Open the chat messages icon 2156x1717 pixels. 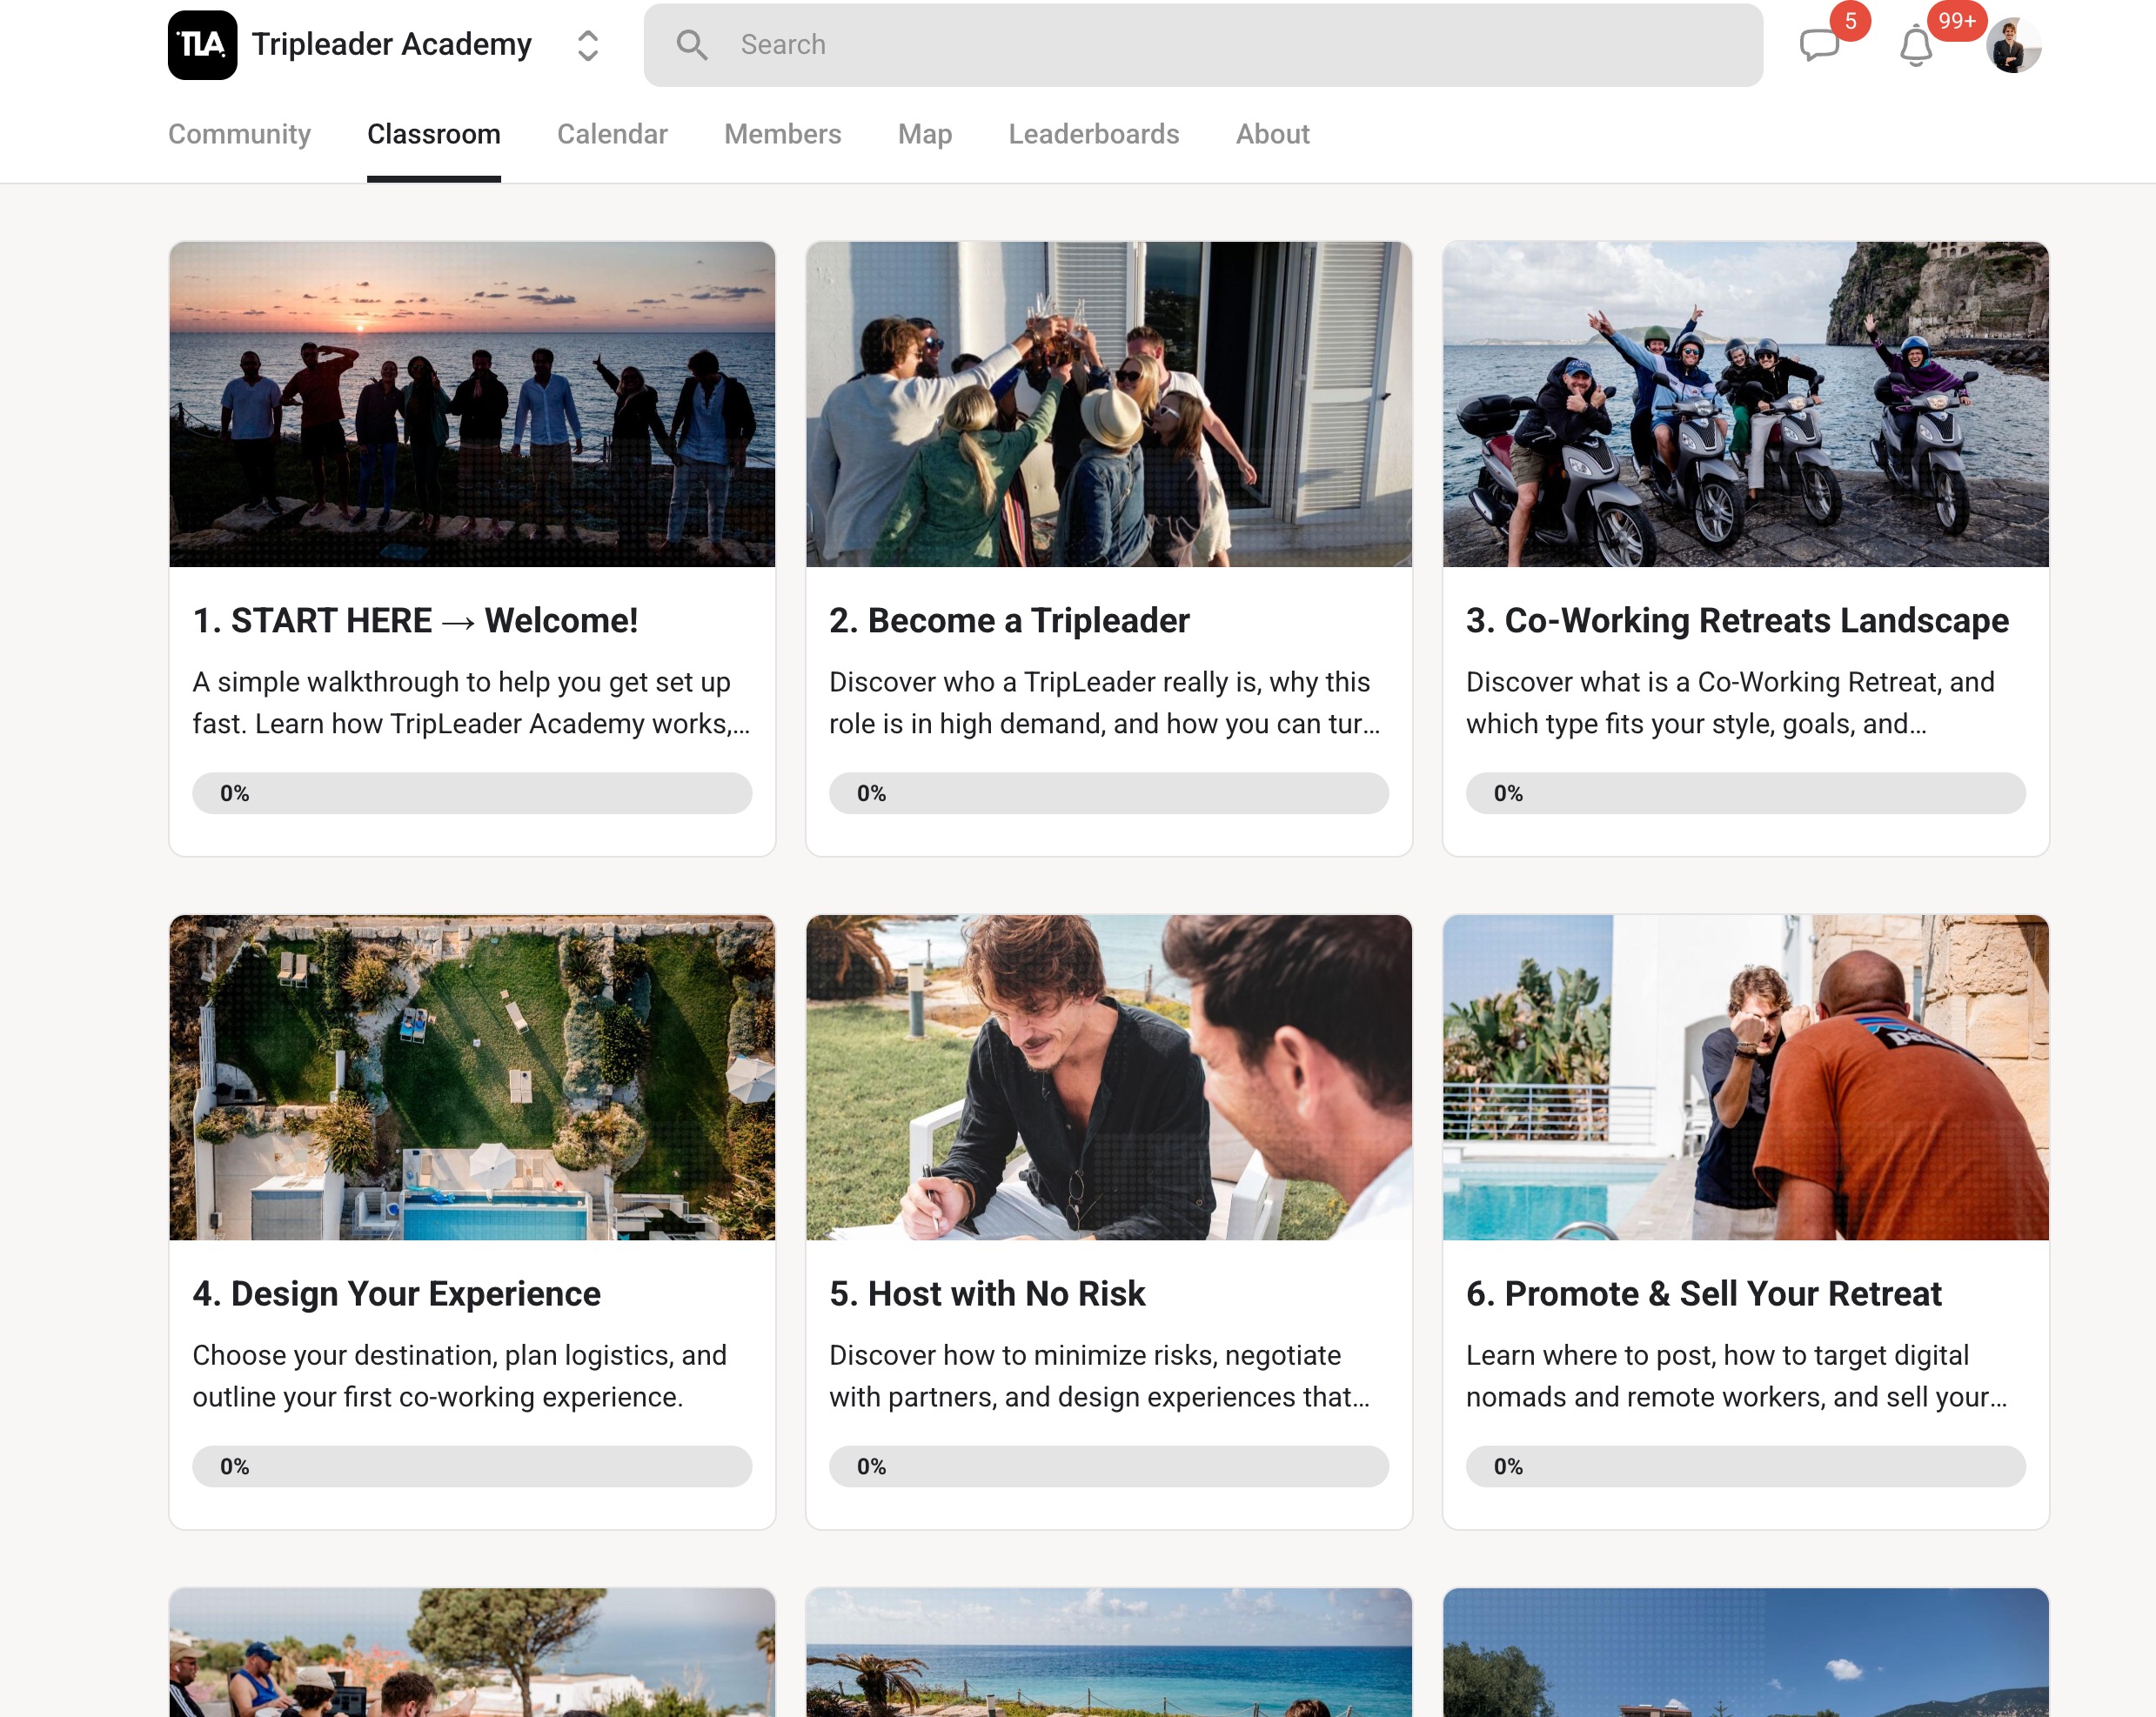point(1818,46)
